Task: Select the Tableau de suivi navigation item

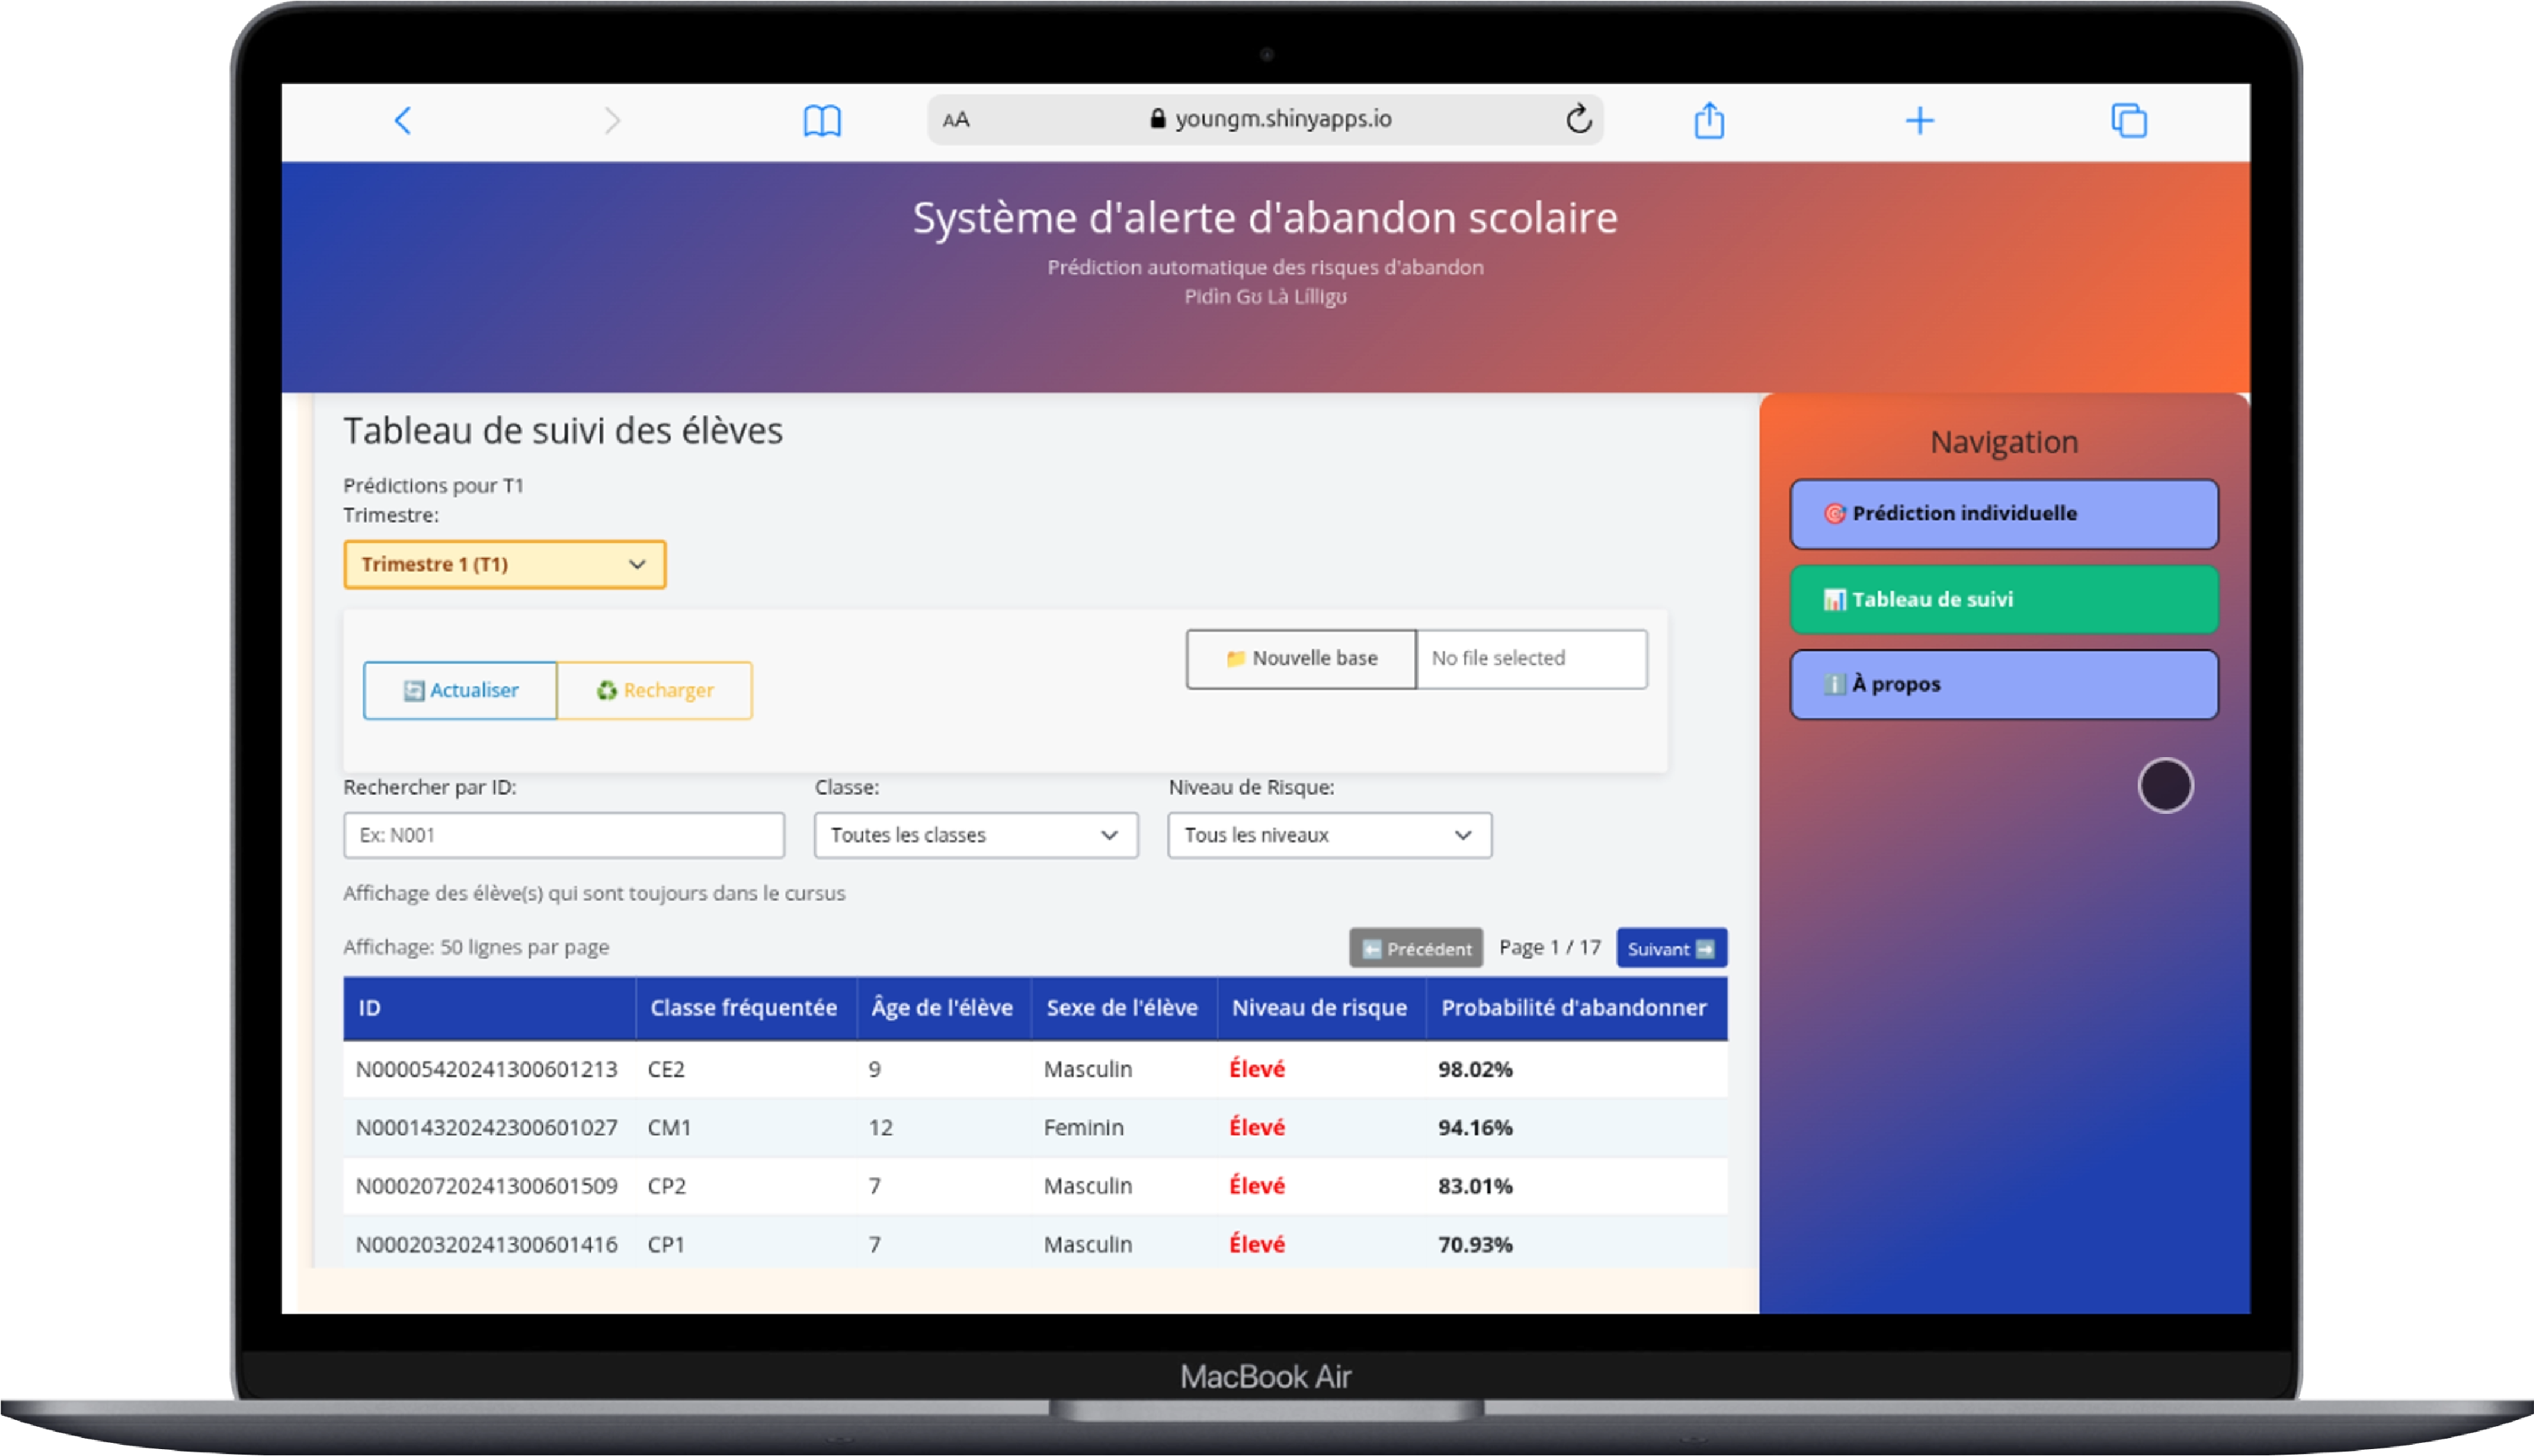Action: (2003, 600)
